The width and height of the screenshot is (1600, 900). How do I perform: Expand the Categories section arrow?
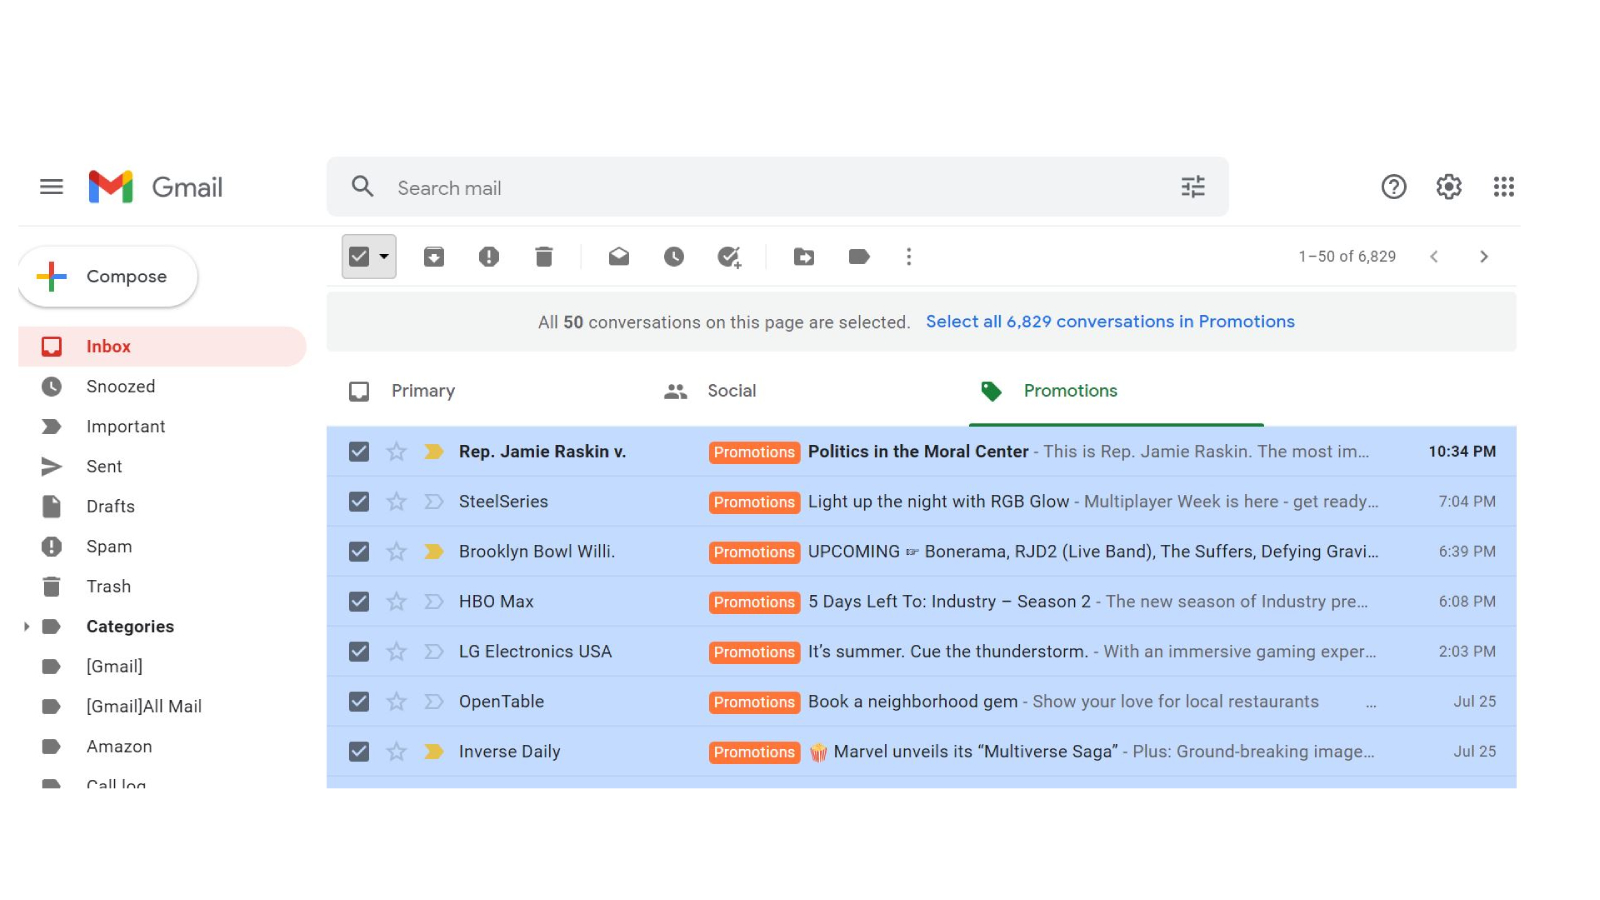point(26,627)
